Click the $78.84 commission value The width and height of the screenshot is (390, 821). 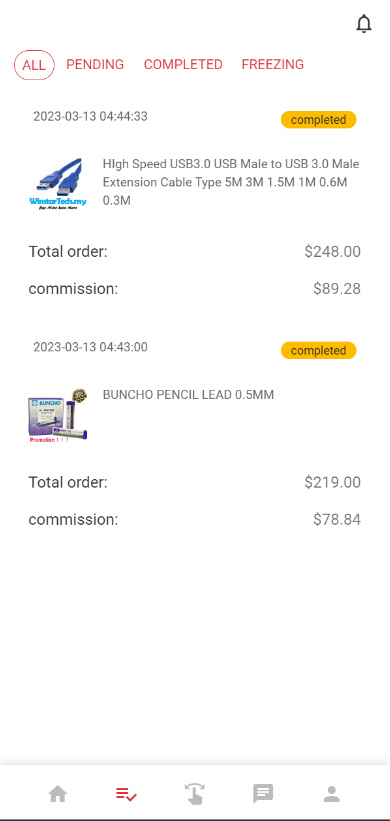tap(337, 520)
